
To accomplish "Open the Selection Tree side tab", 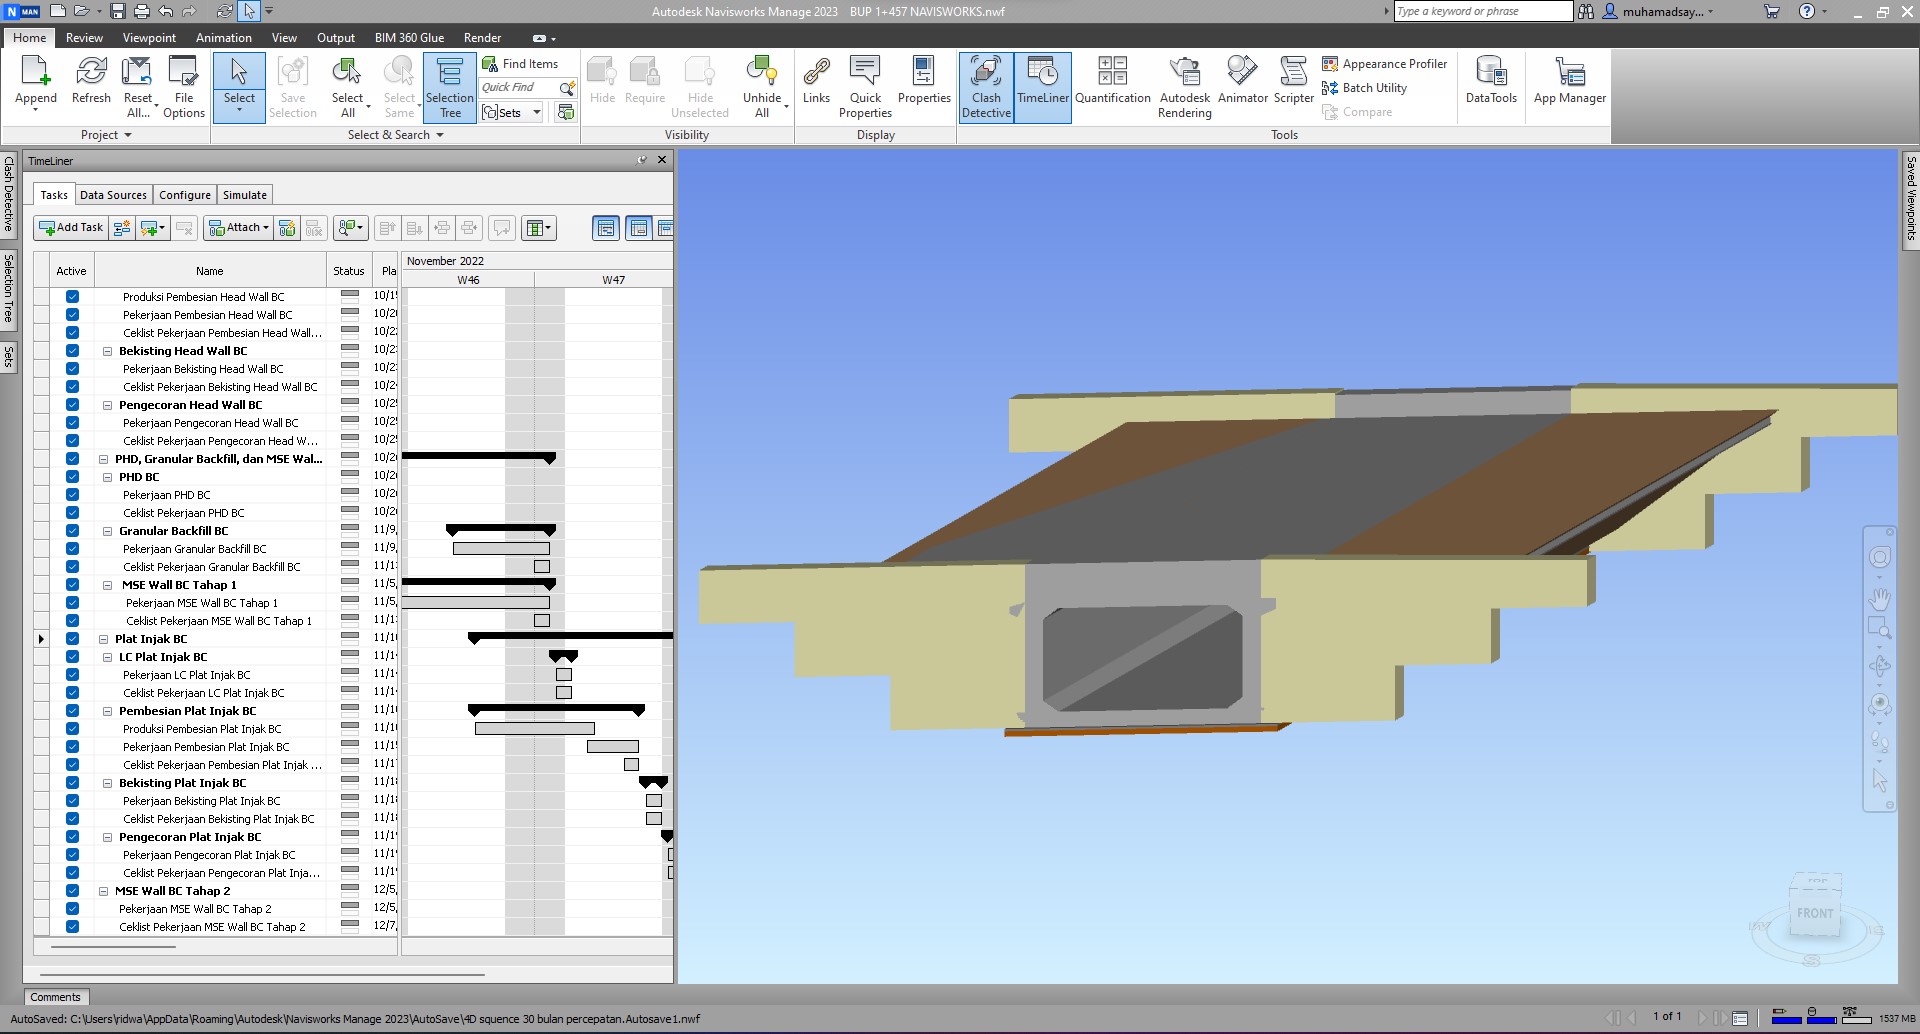I will [8, 288].
